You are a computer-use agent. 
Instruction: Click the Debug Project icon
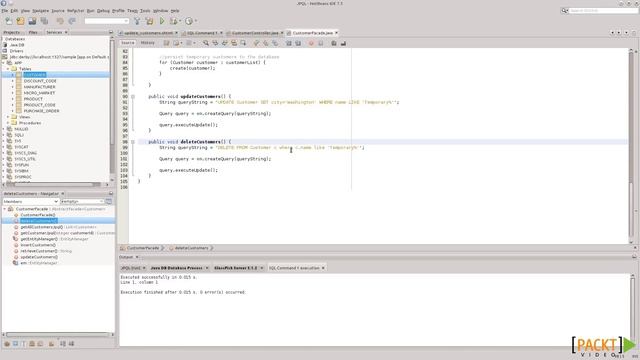tap(174, 21)
